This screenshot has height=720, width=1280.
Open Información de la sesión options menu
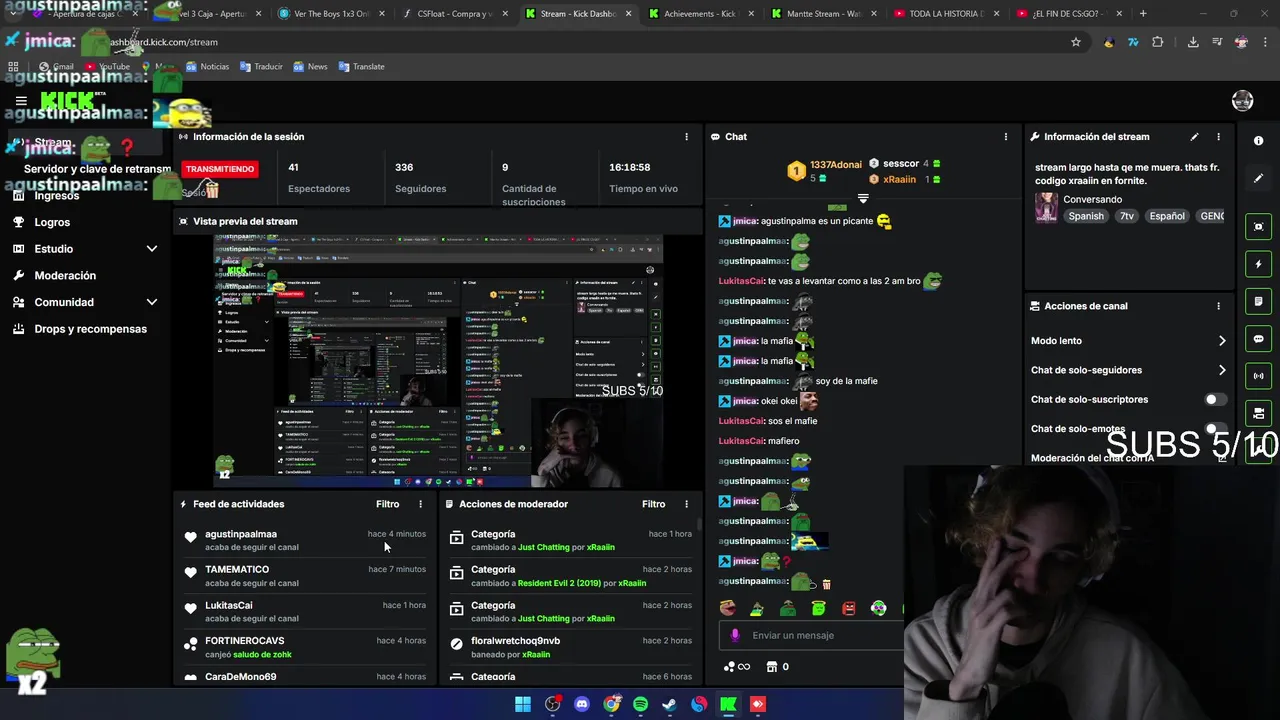tap(686, 137)
